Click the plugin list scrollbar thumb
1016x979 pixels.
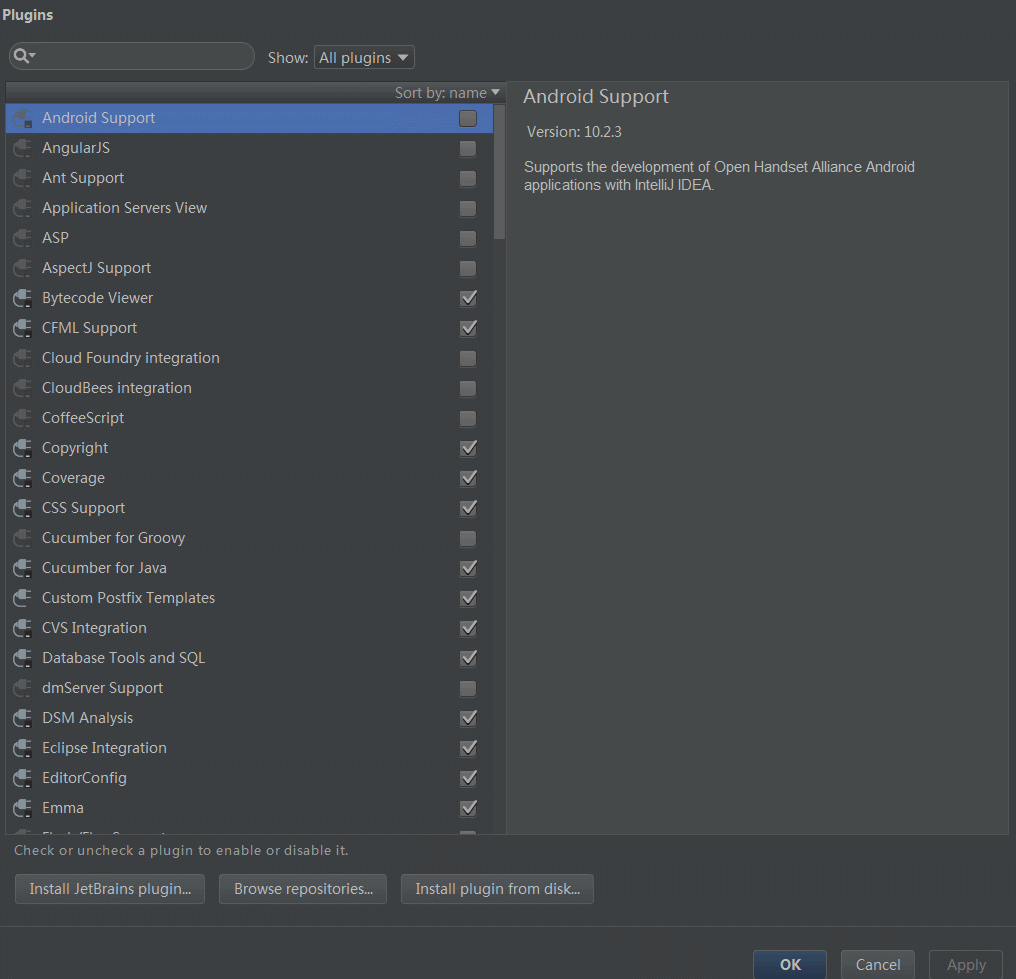(x=500, y=170)
